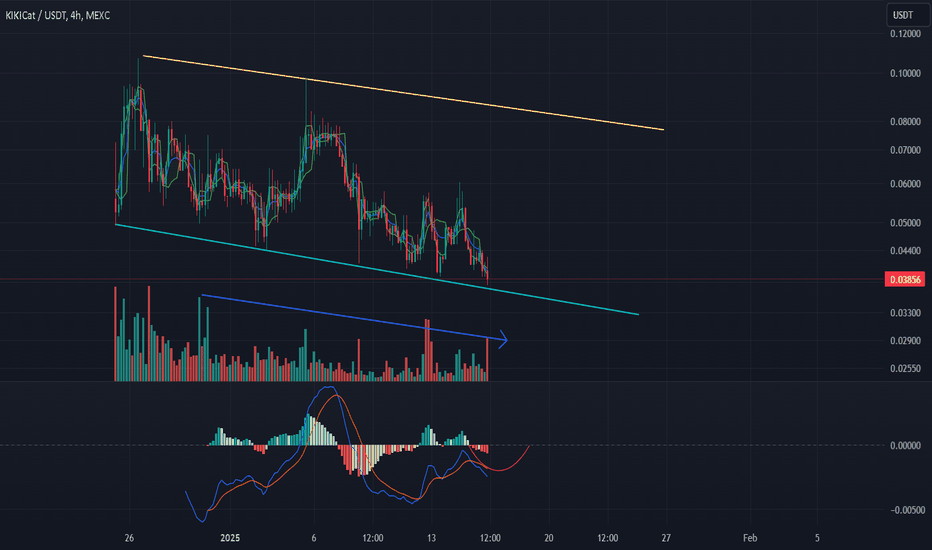This screenshot has width=932, height=550.
Task: Click the date label 20 on time axis
Action: pos(549,538)
